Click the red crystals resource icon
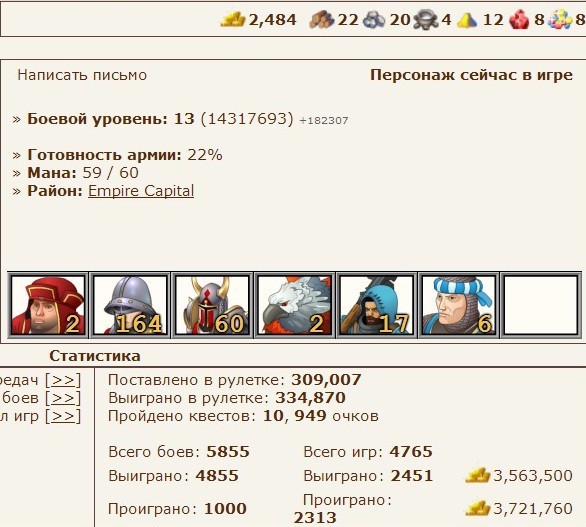 pyautogui.click(x=519, y=20)
